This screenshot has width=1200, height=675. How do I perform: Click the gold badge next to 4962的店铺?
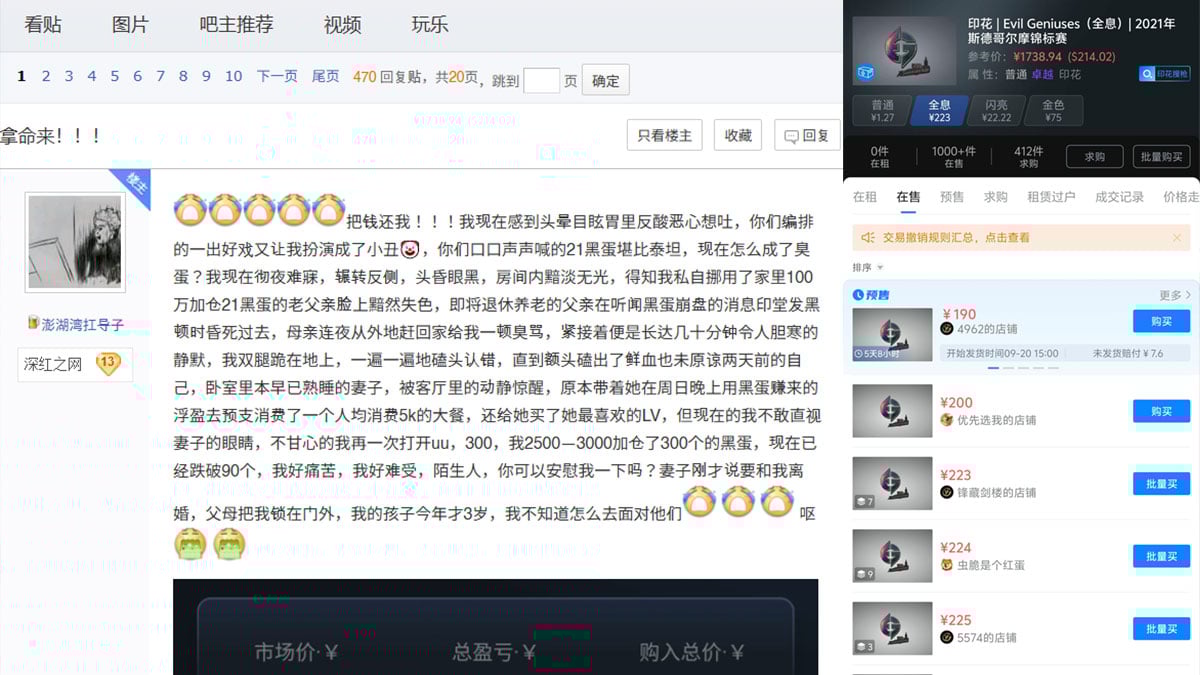pos(946,329)
